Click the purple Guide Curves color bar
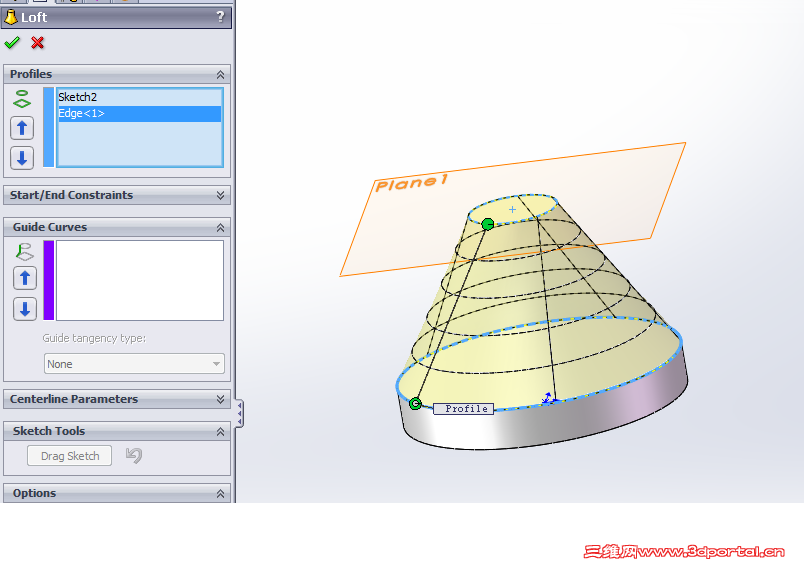Viewport: 804px width, 565px height. [49, 280]
